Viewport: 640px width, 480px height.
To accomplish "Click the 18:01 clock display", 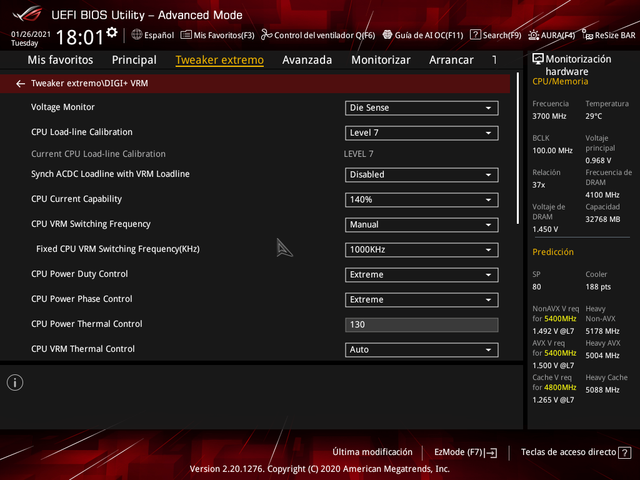I will [80, 38].
